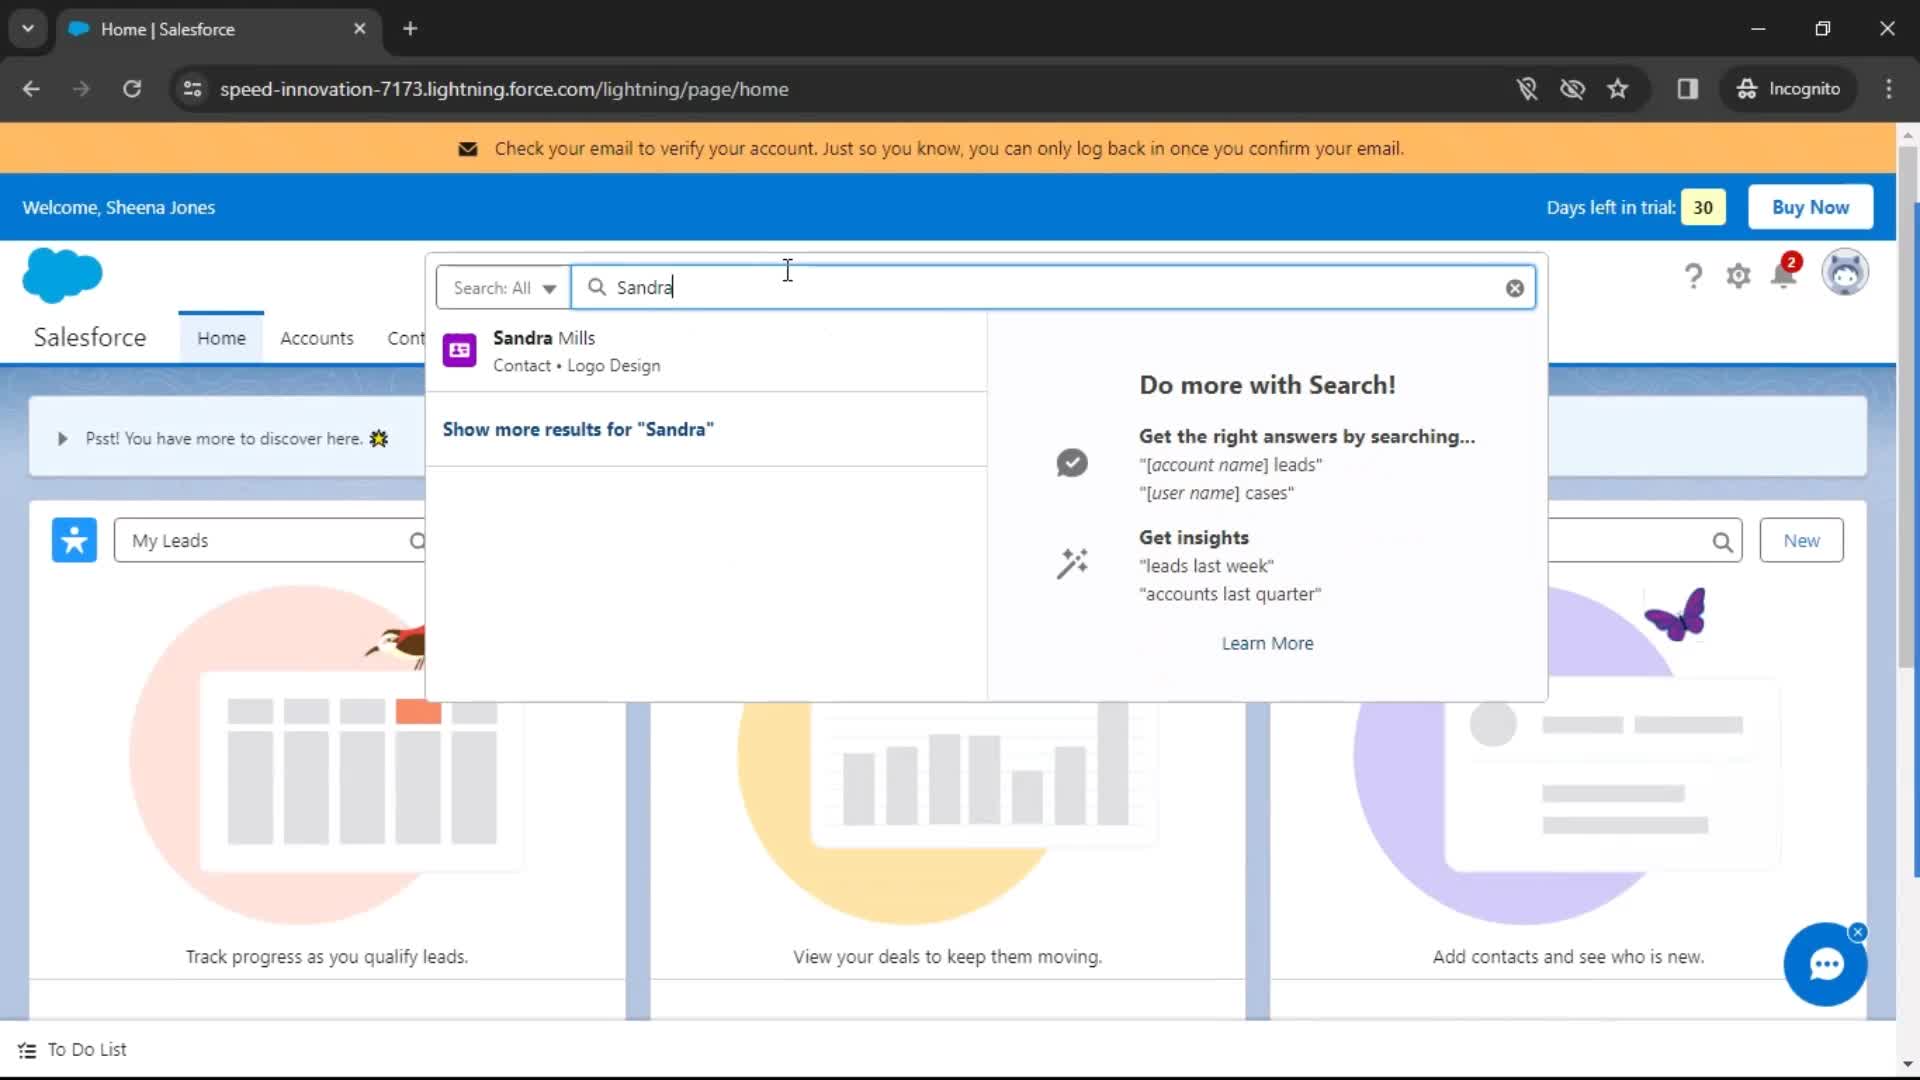The height and width of the screenshot is (1080, 1920).
Task: Click in the global search field
Action: (x=1052, y=288)
